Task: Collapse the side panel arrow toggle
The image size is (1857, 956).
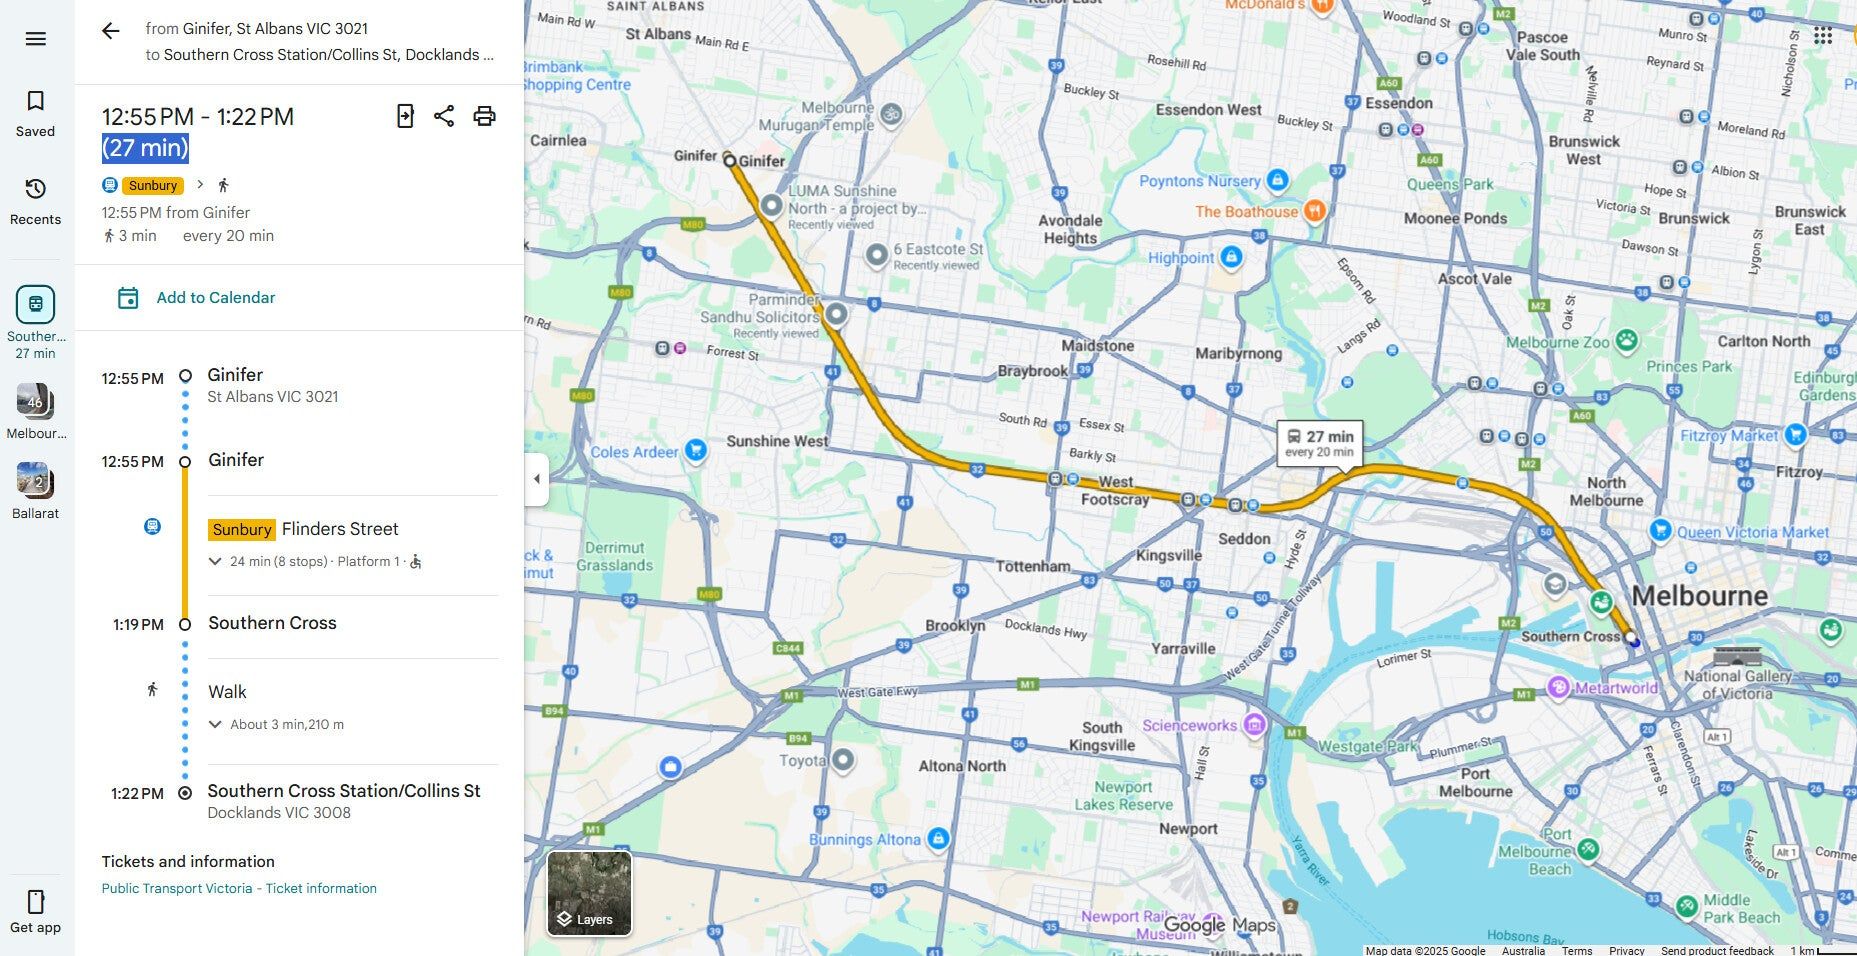Action: 537,479
